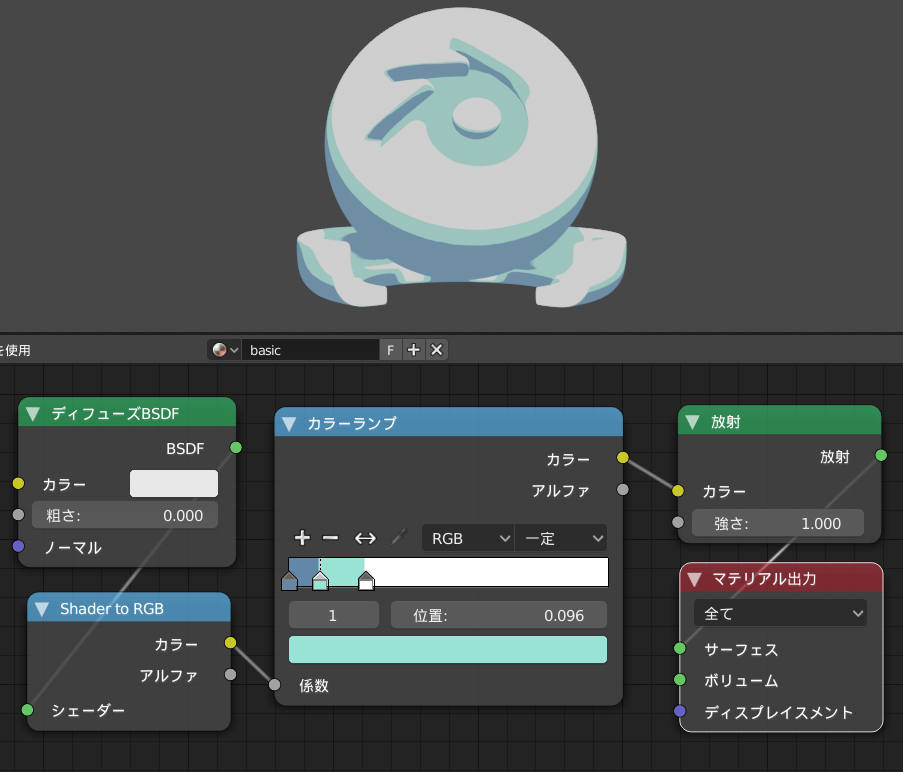Click color ramp カラー output socket
This screenshot has width=903, height=772.
[x=623, y=458]
